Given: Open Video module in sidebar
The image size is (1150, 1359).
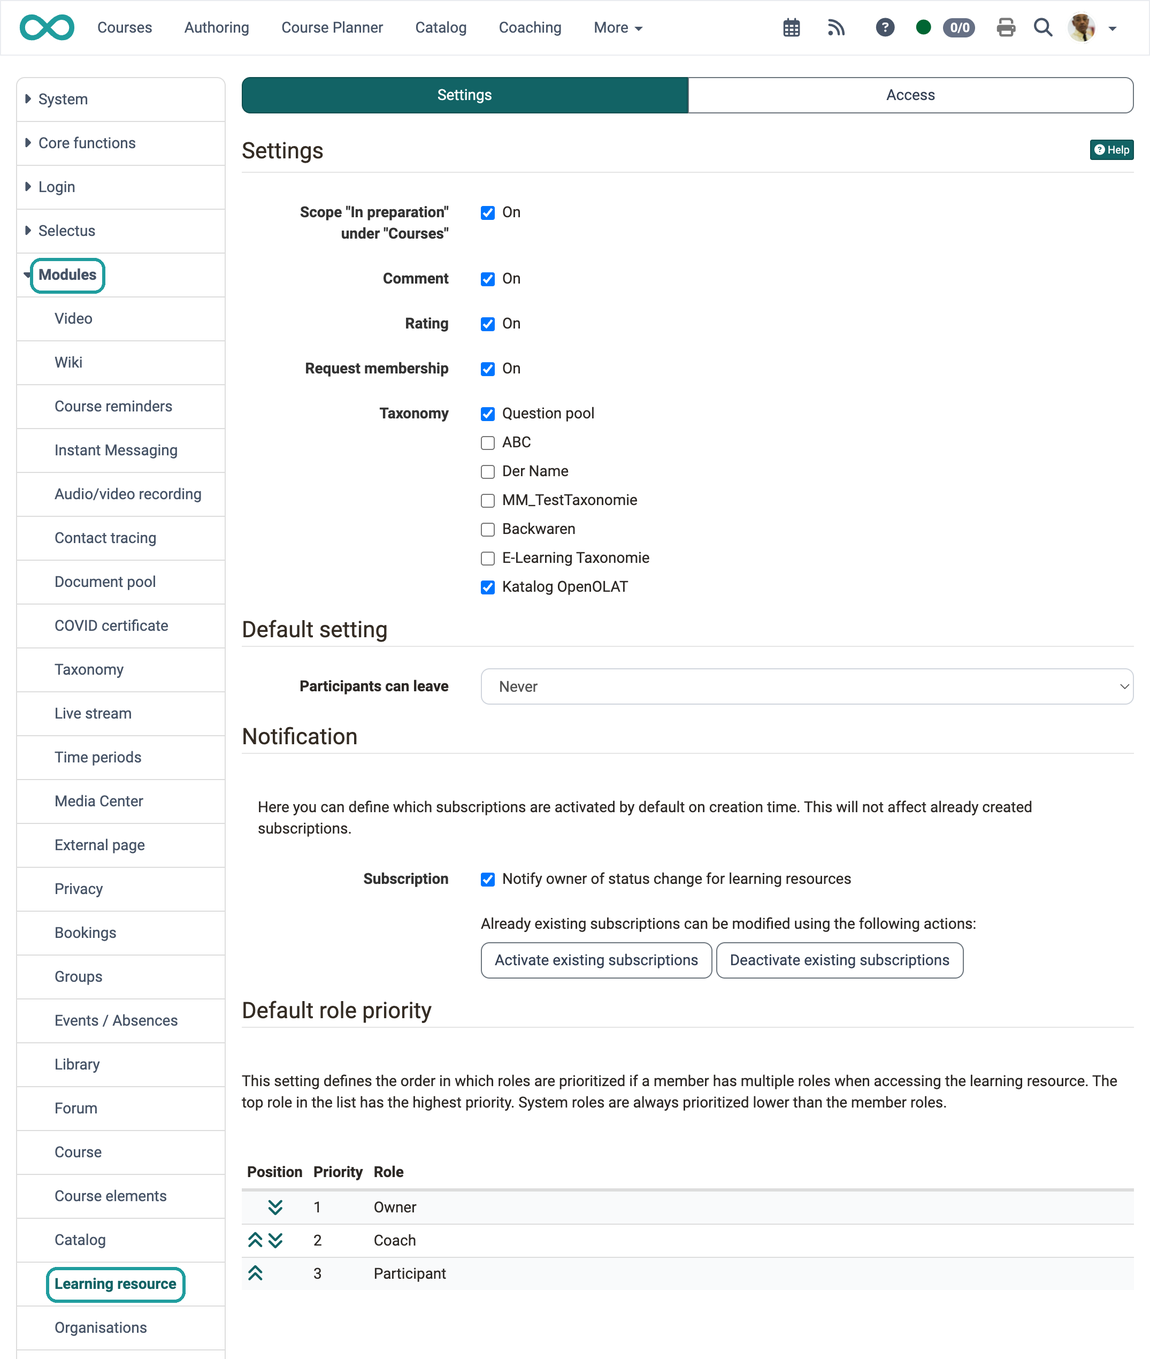Looking at the screenshot, I should (x=121, y=319).
